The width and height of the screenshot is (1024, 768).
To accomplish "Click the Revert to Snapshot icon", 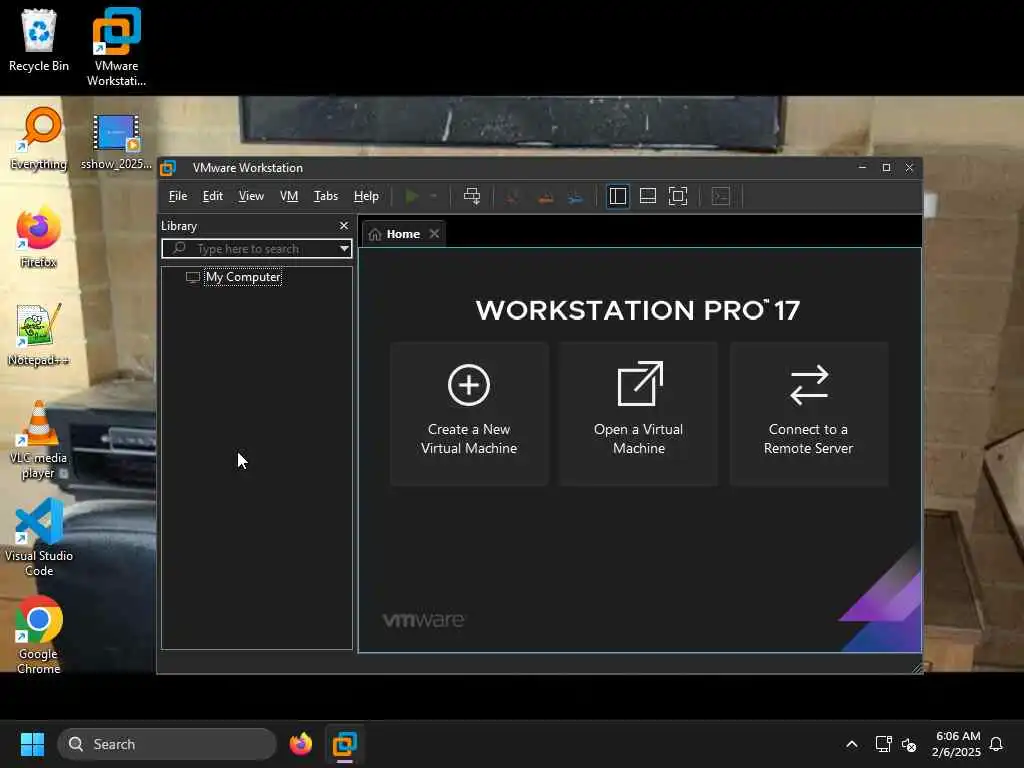I will pyautogui.click(x=545, y=197).
